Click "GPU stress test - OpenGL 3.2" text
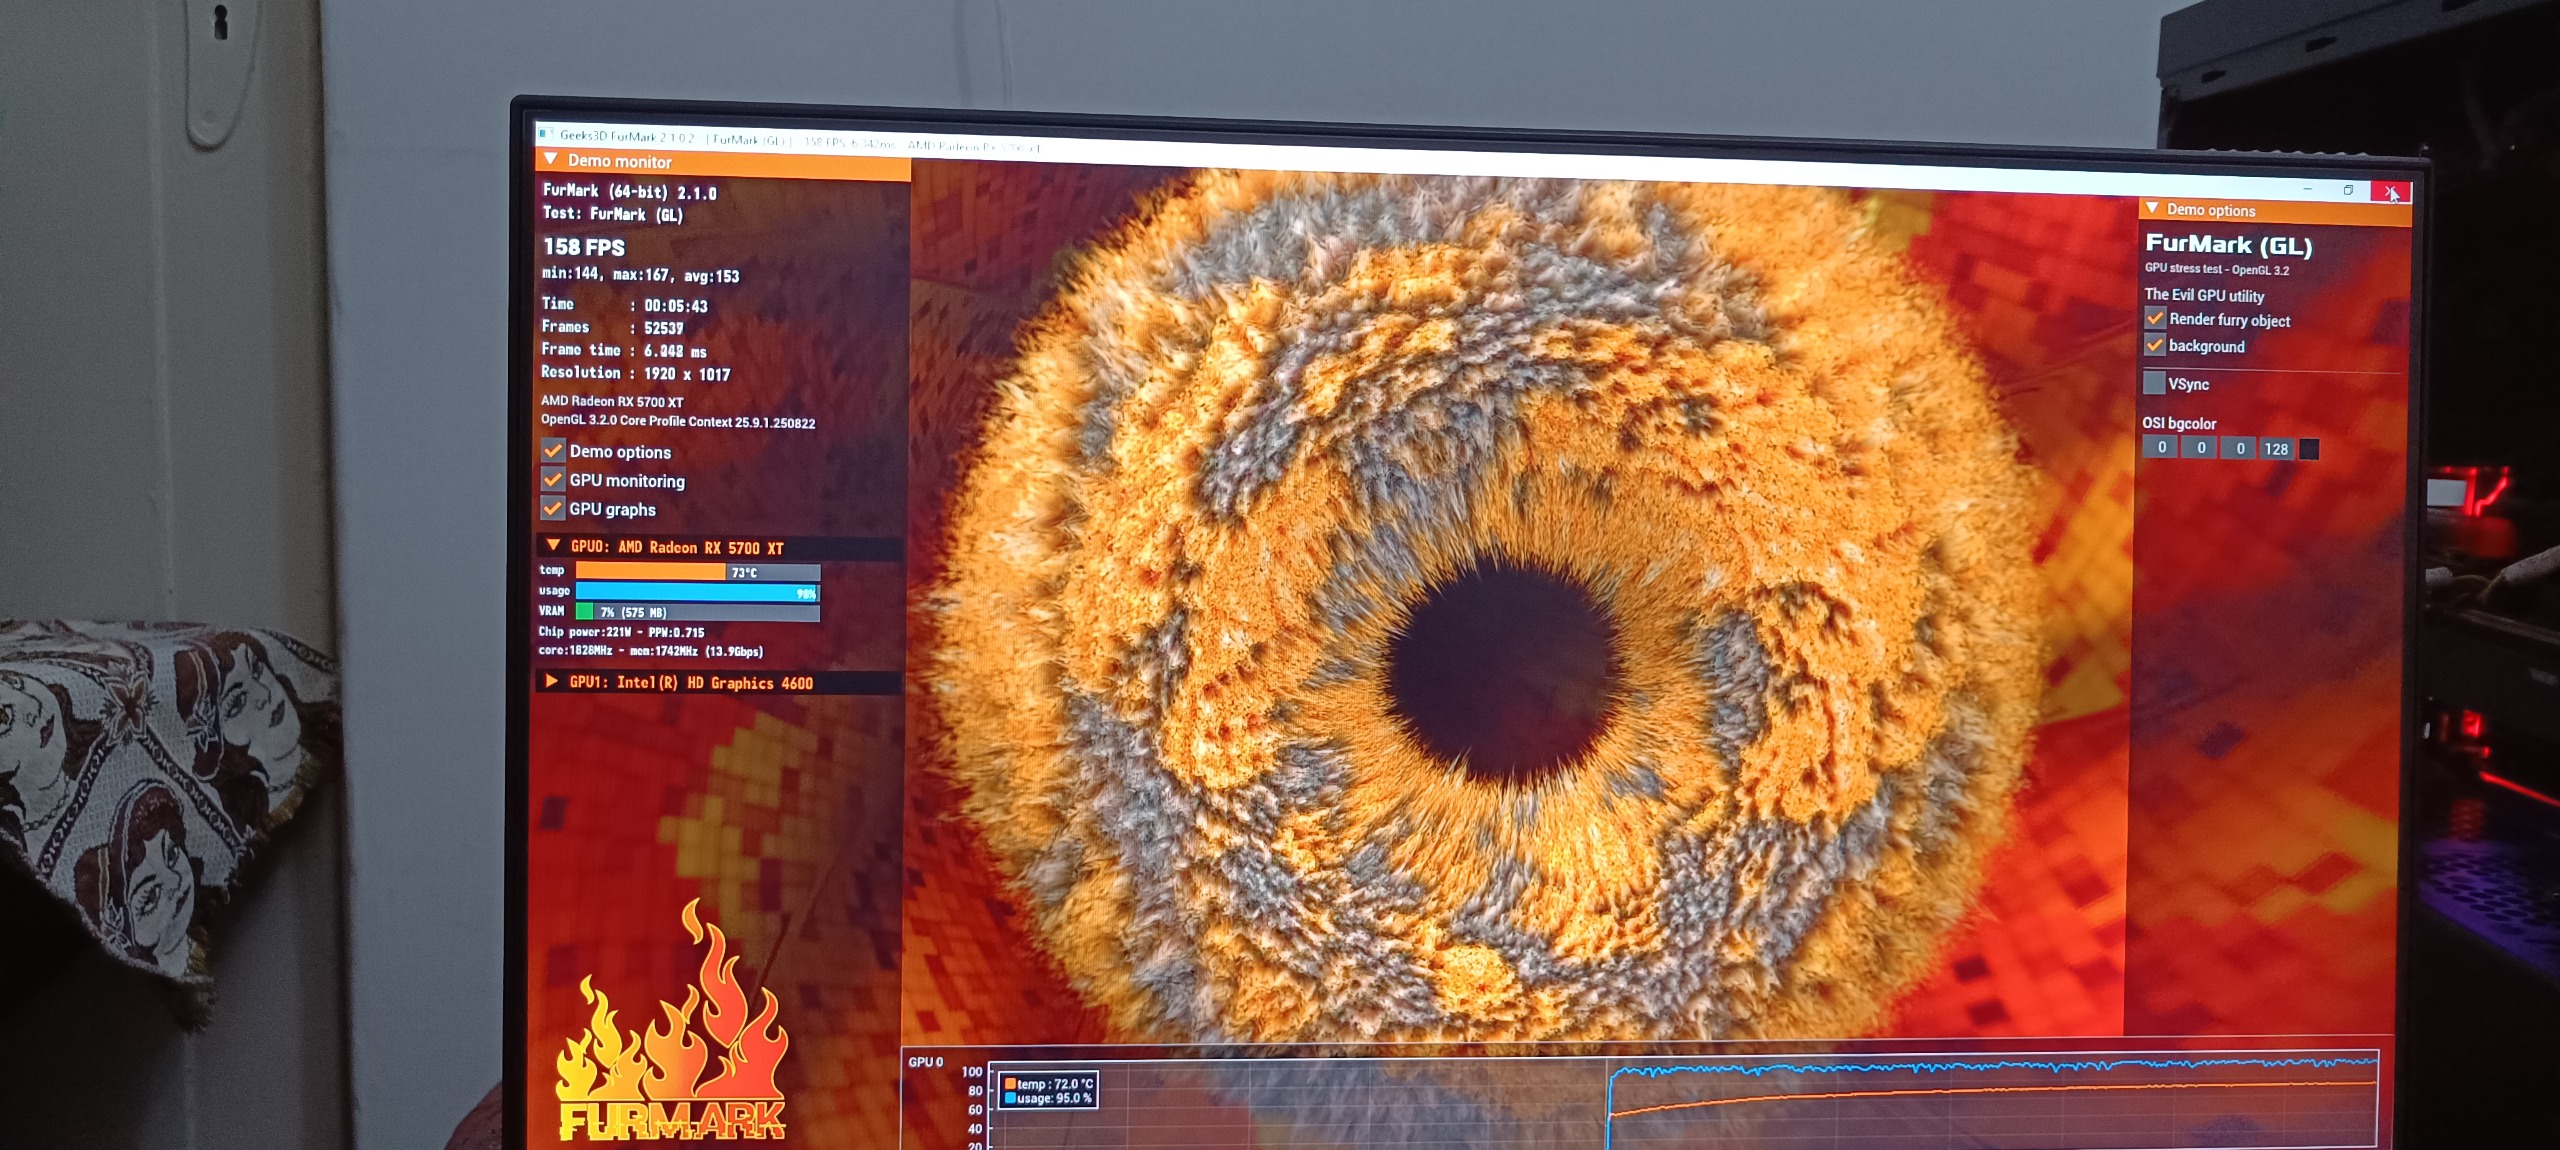 click(2217, 269)
